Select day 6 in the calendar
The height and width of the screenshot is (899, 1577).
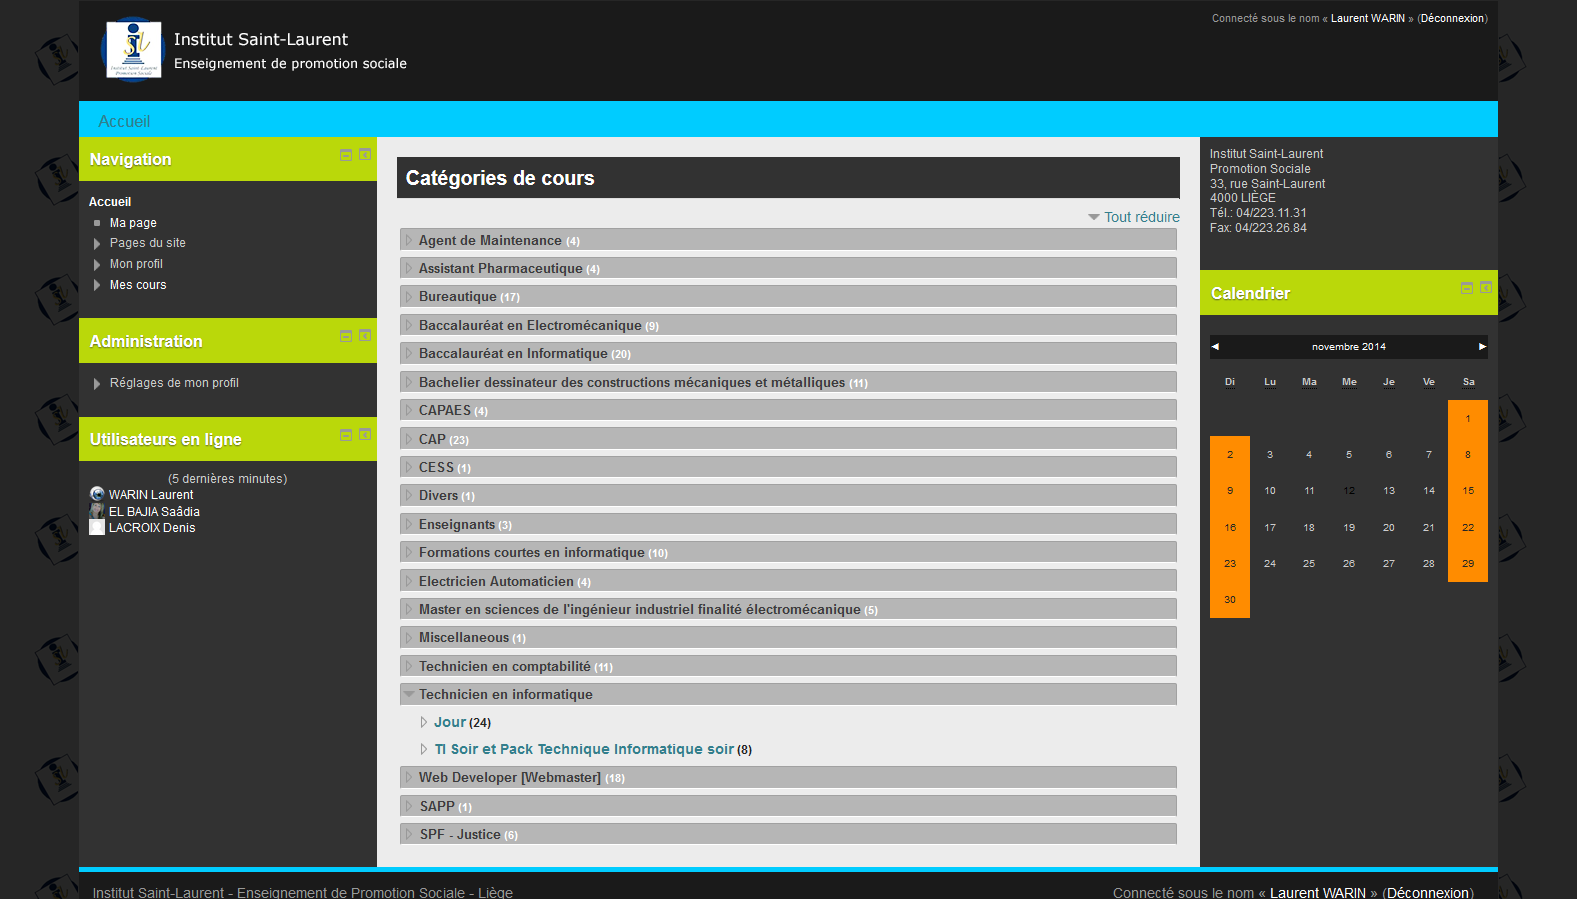1389,455
